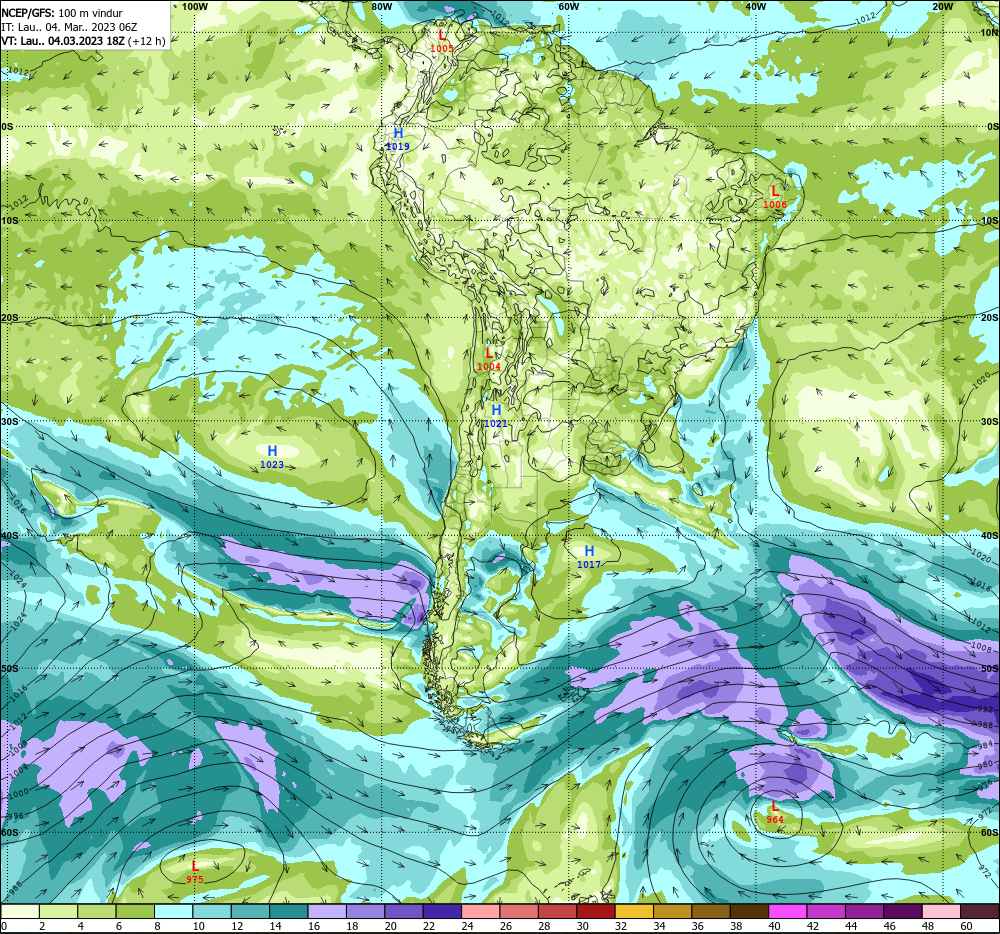1000x934 pixels.
Task: Click the 40W longitude label
Action: (755, 6)
